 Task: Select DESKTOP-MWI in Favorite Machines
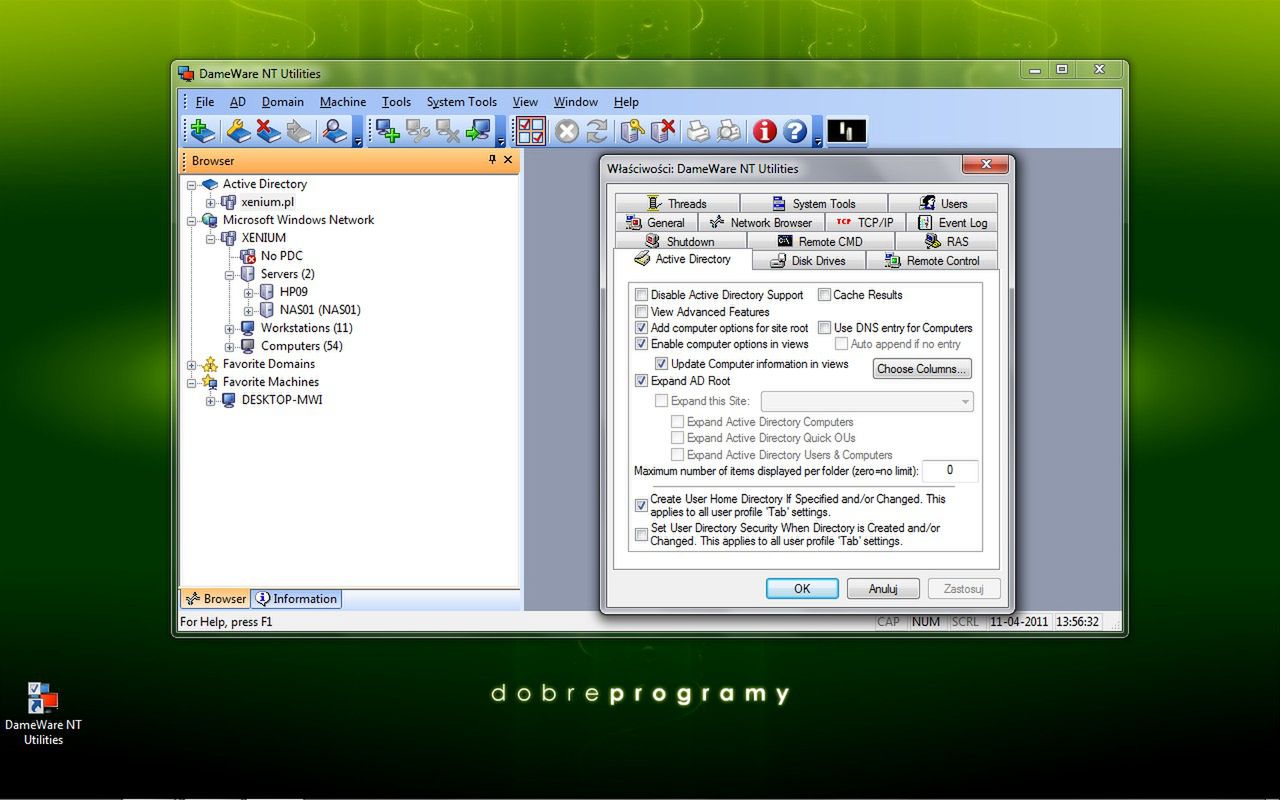point(282,400)
